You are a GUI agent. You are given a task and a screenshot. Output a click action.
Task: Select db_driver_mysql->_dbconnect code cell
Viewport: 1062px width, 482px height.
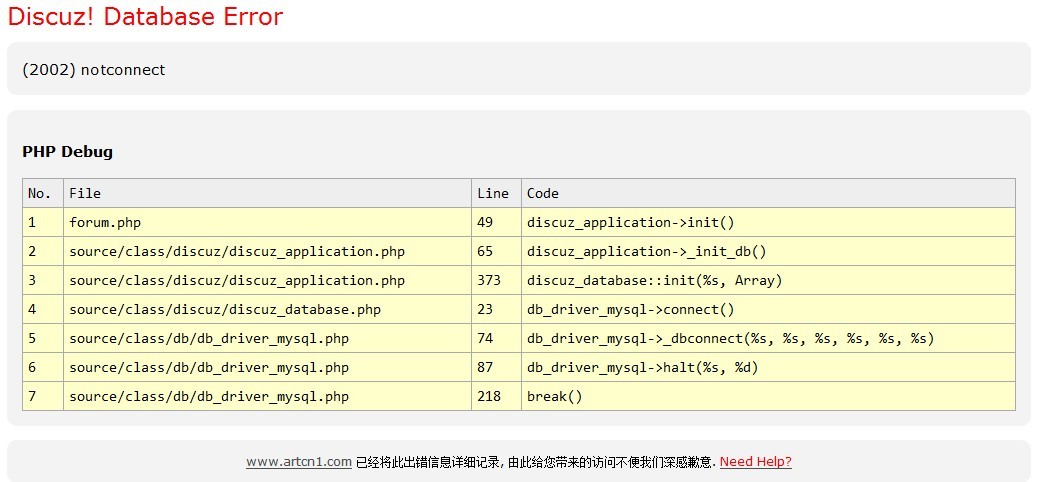(768, 338)
